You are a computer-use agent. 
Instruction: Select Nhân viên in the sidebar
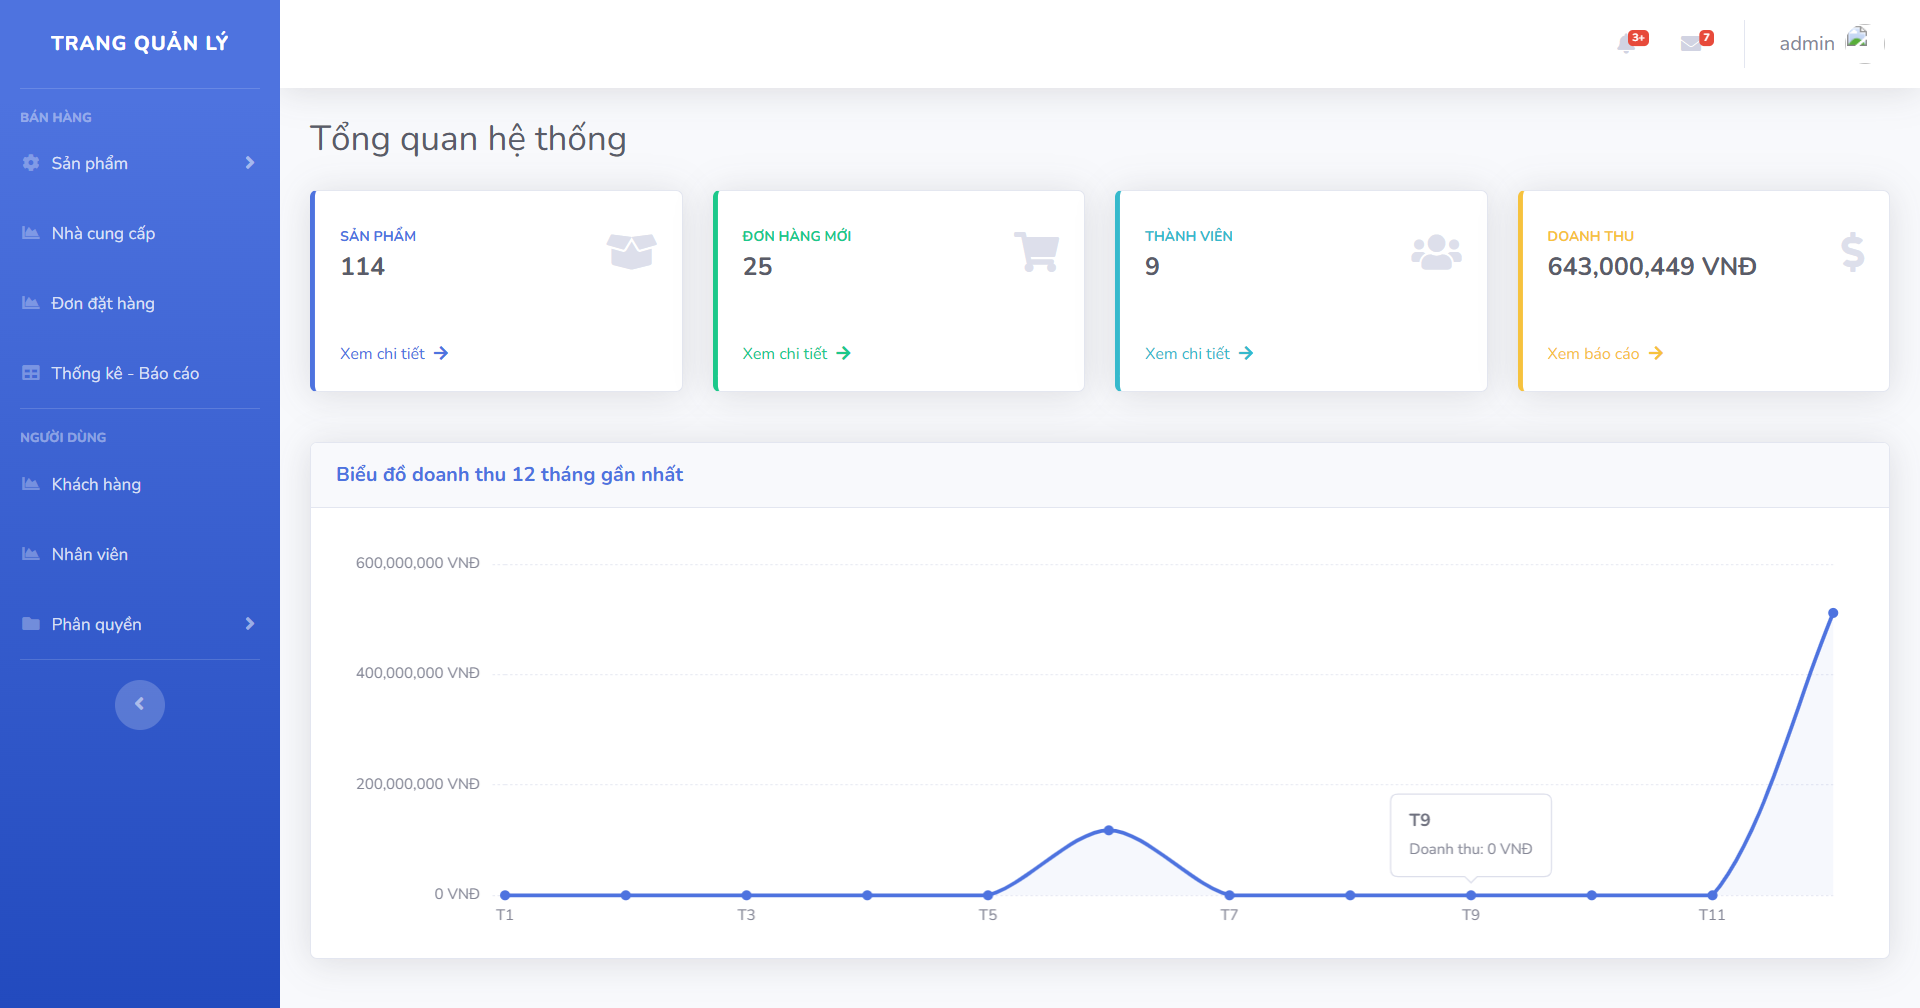(x=91, y=554)
